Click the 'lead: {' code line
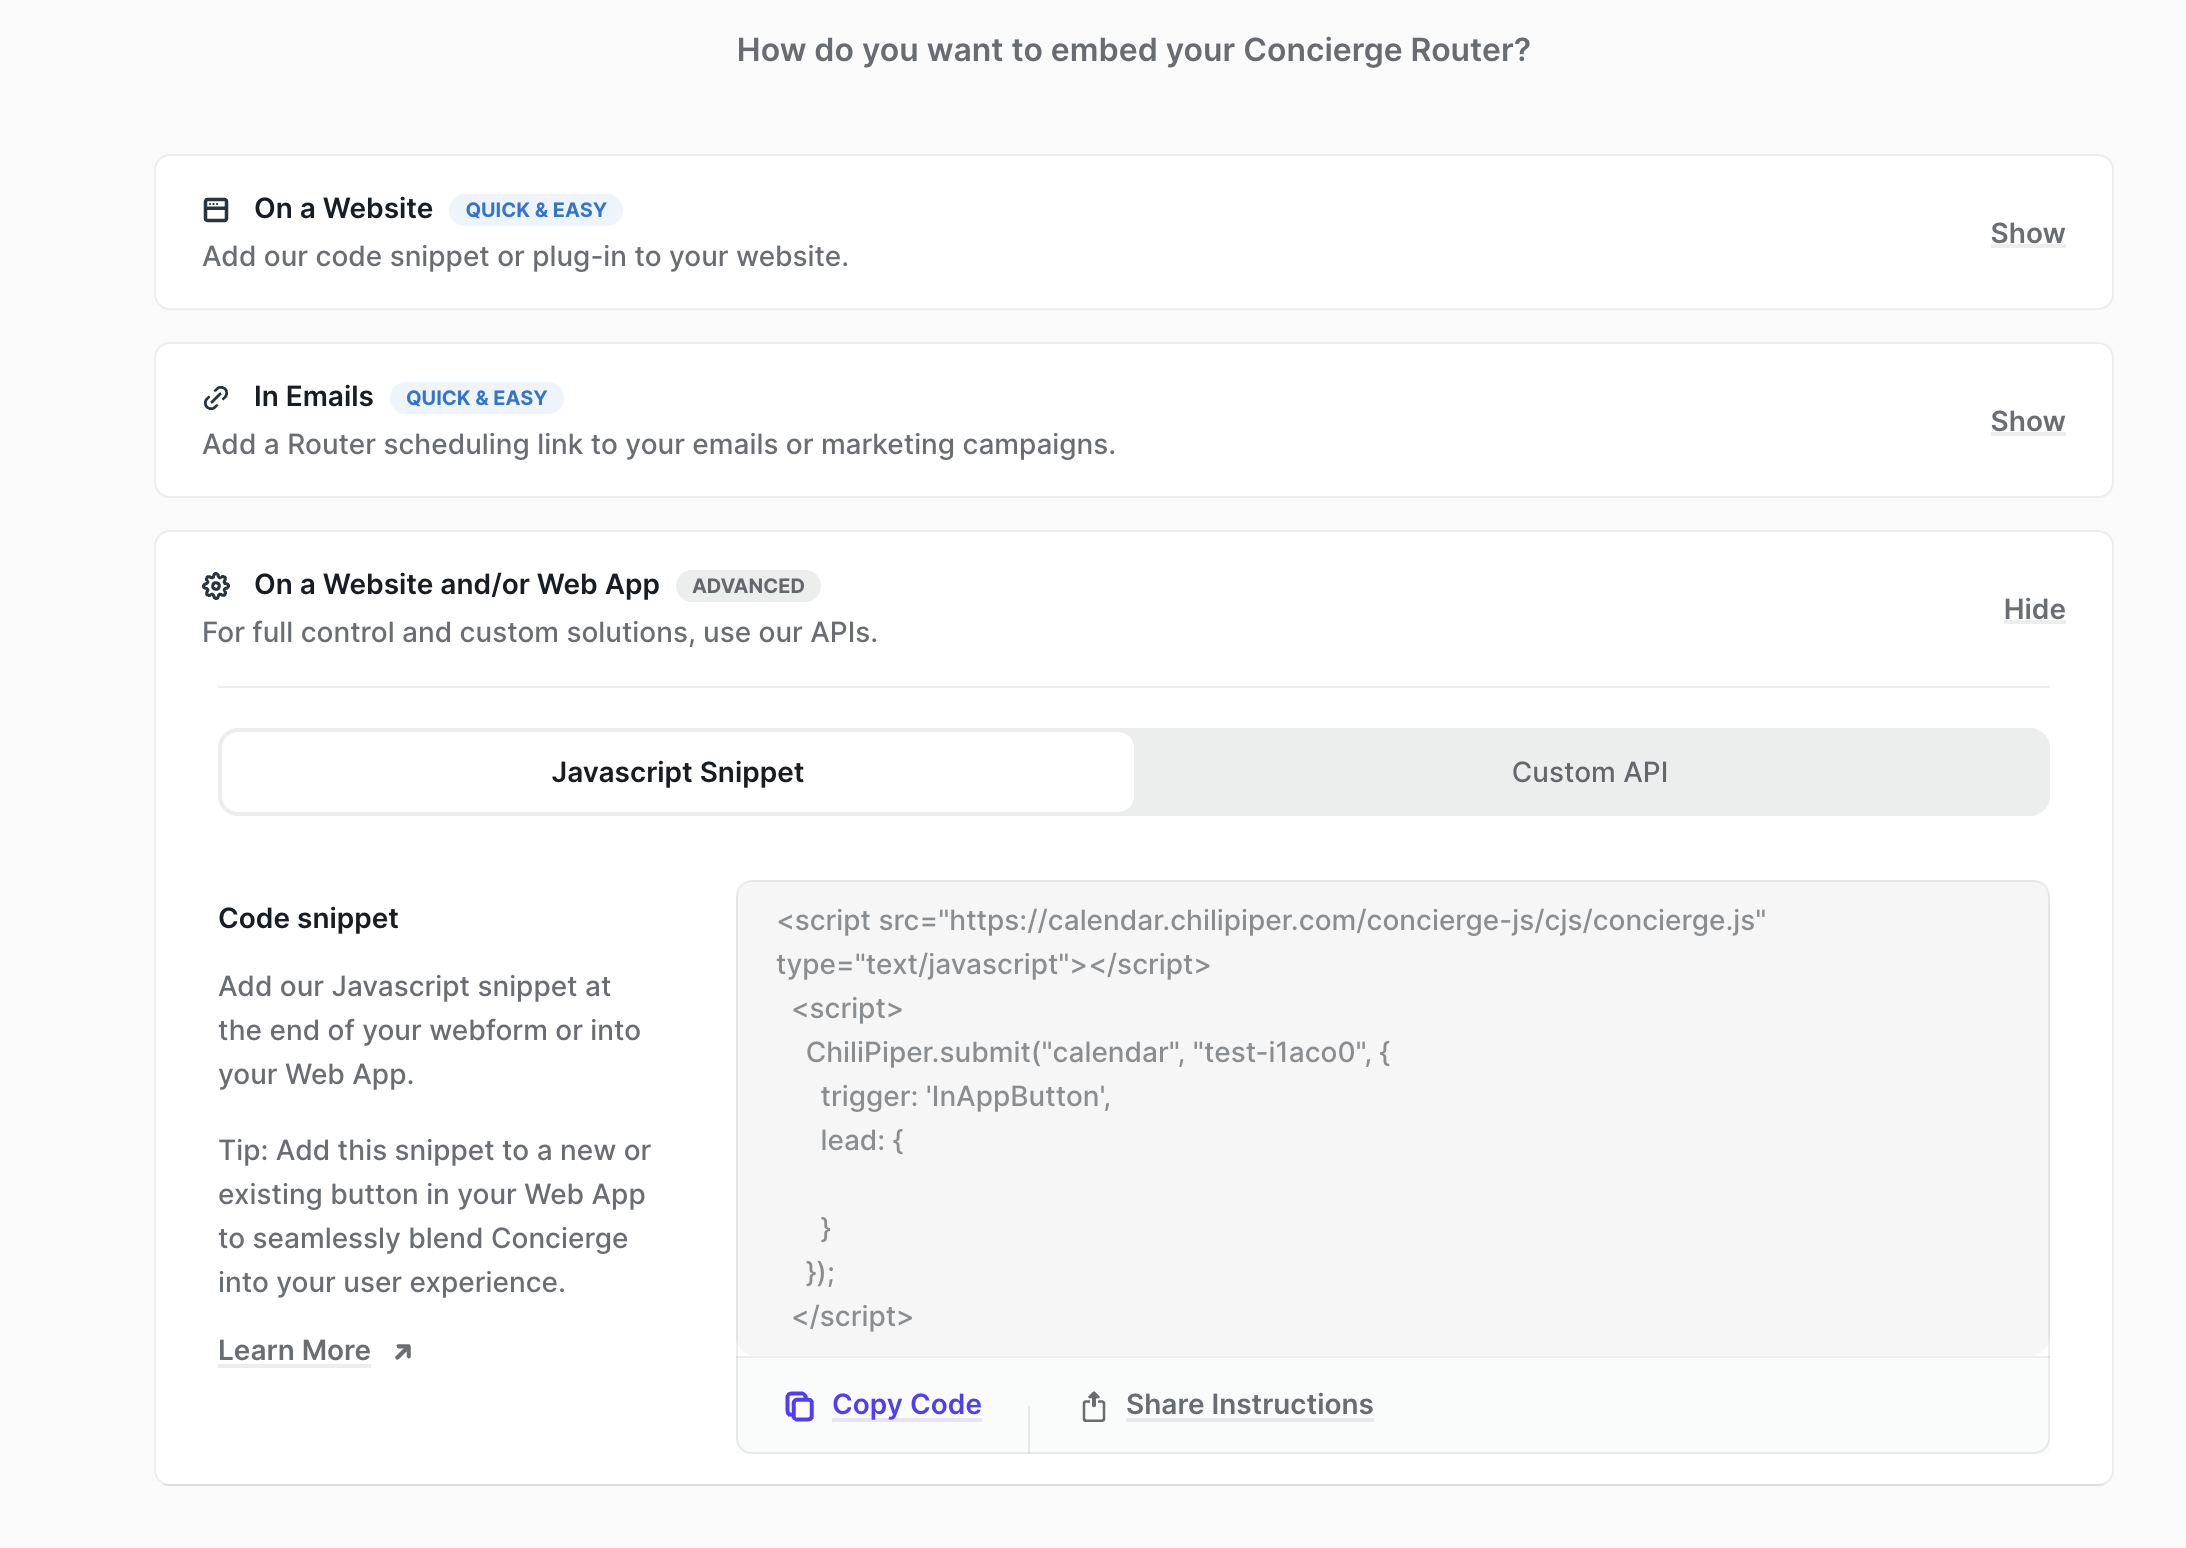Viewport: 2186px width, 1548px height. [861, 1140]
